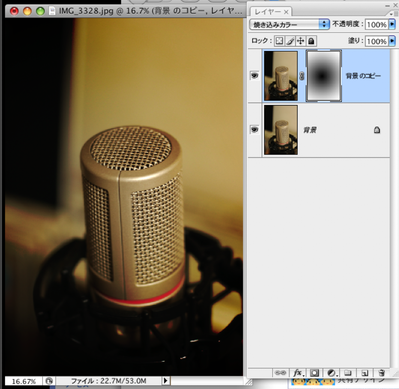Click the link layers icon
399x389 pixels.
tap(280, 373)
